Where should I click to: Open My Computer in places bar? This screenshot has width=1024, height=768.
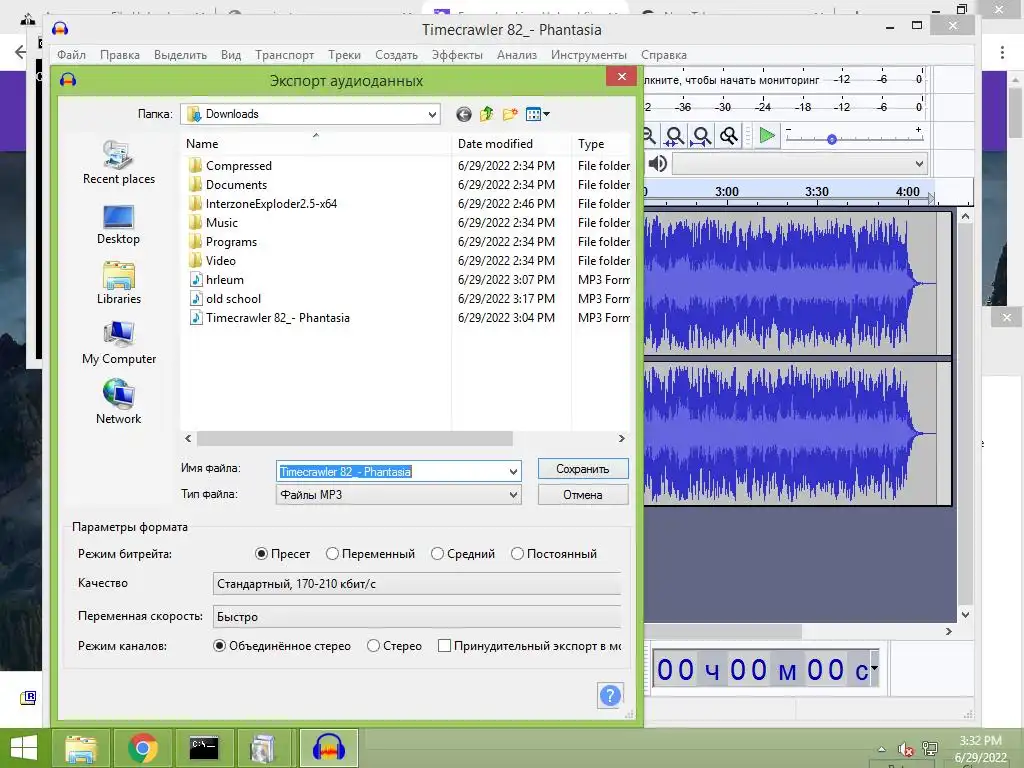[119, 343]
